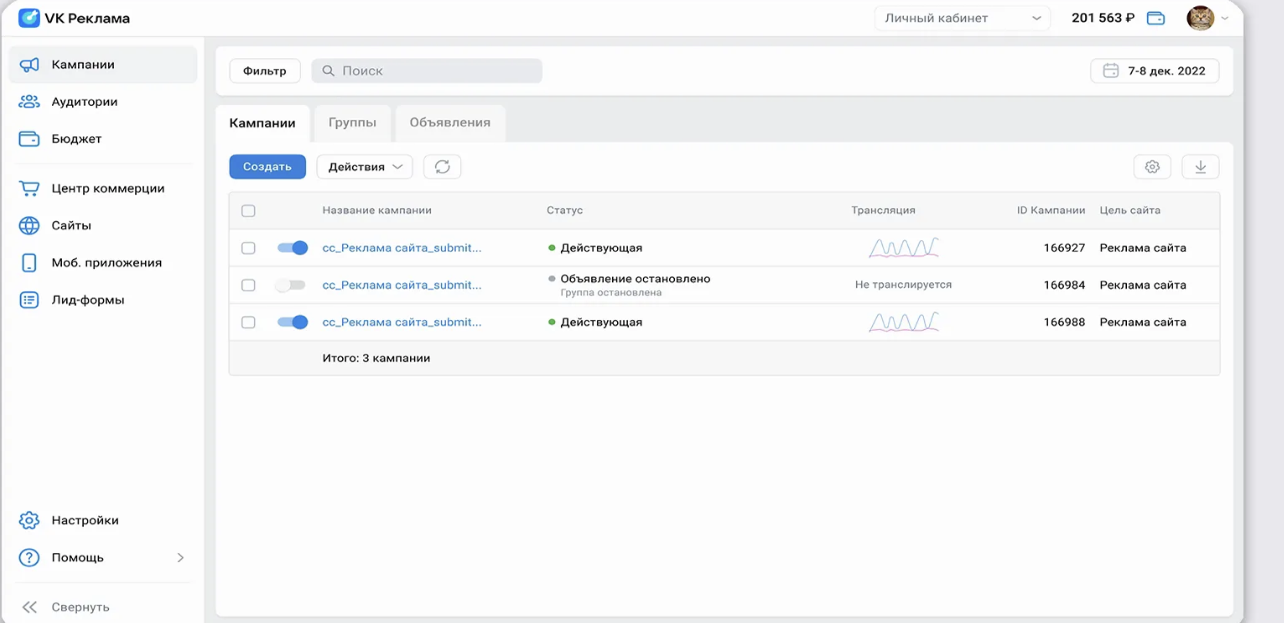The image size is (1284, 623).
Task: Click the campaign ID 166984
Action: (x=1064, y=285)
